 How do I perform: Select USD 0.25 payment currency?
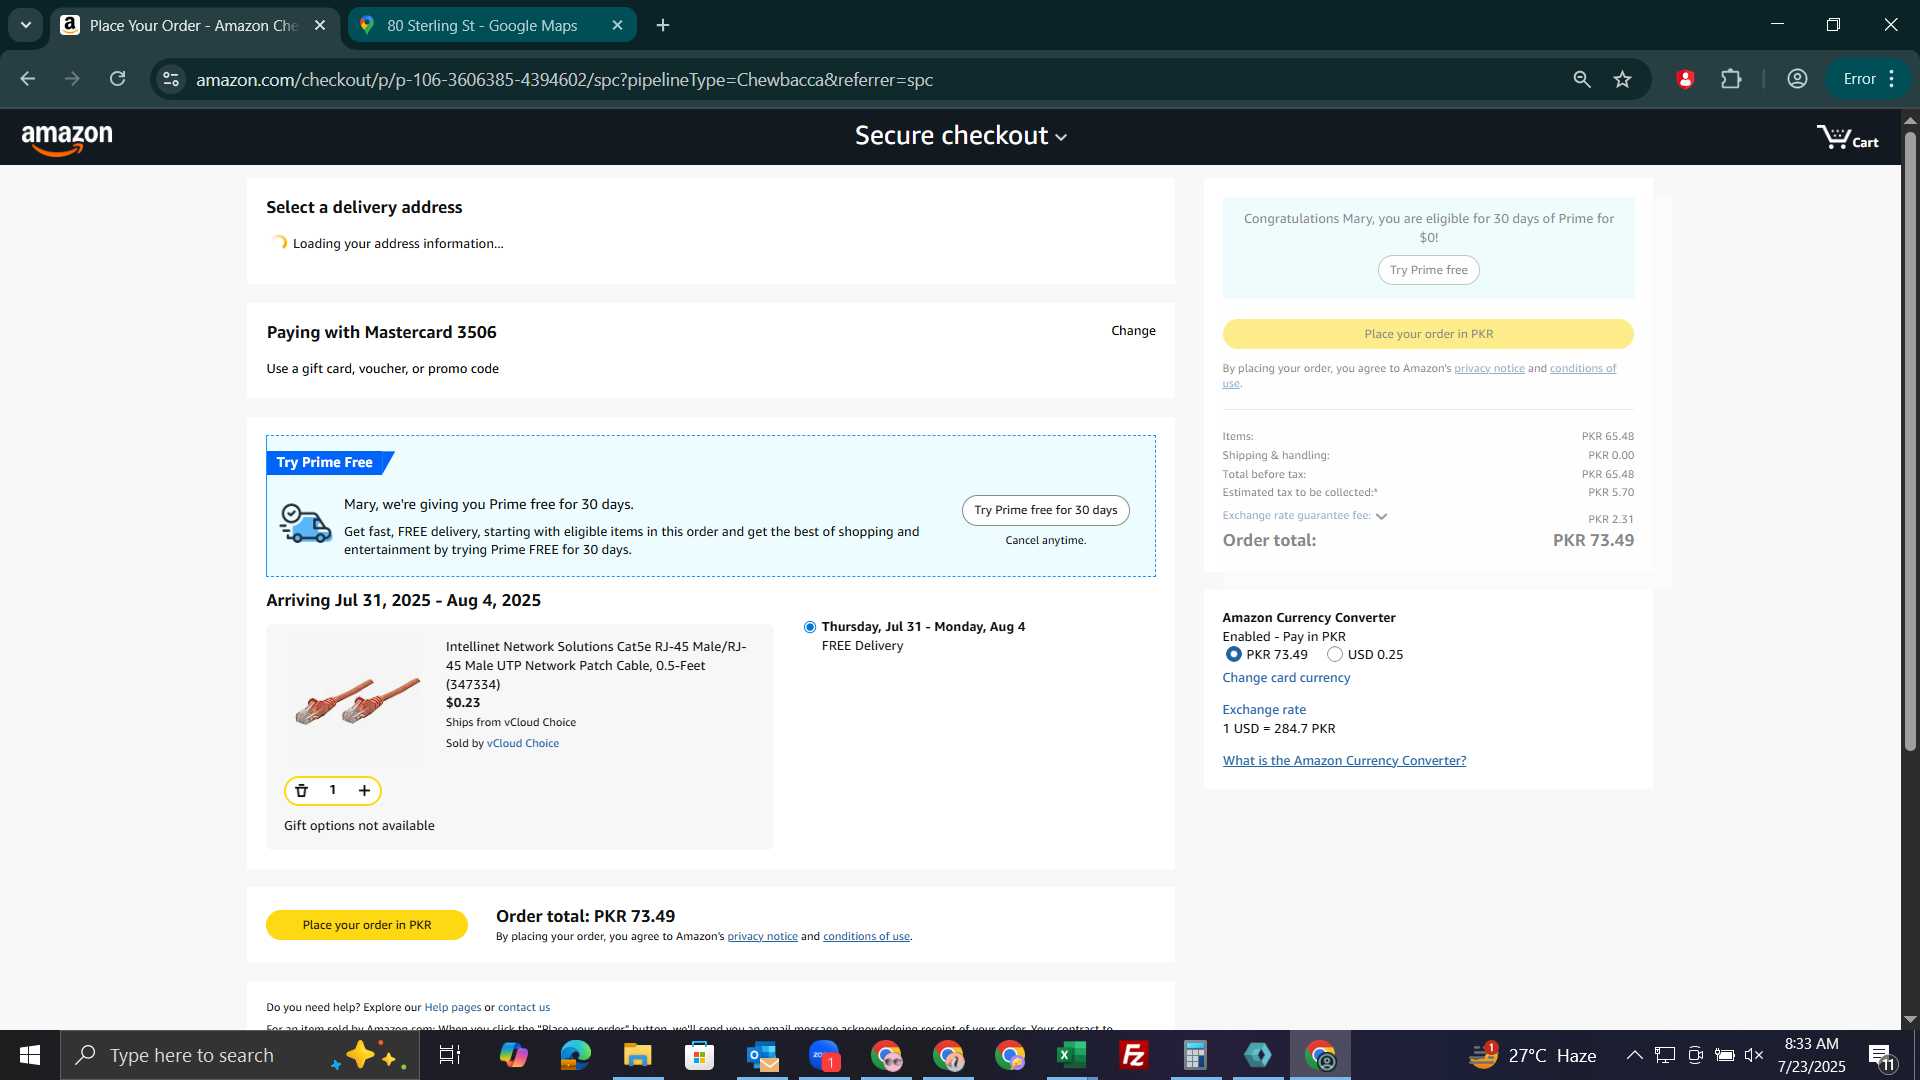tap(1334, 655)
